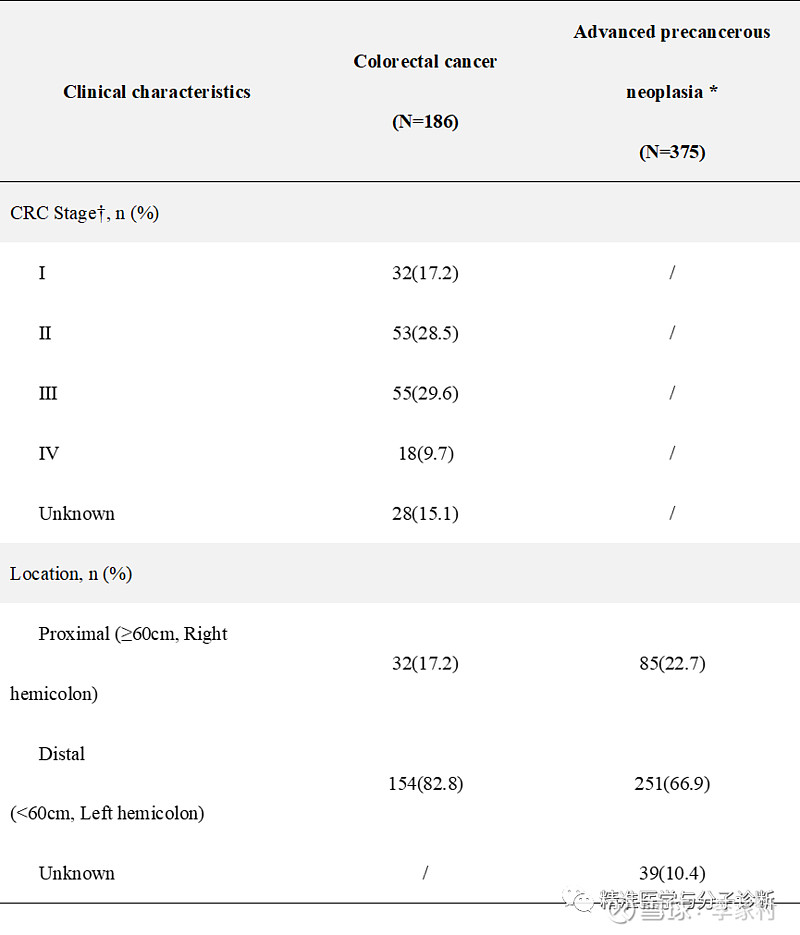The height and width of the screenshot is (935, 800).
Task: Click the unknown stage value 28(15.1)
Action: click(425, 513)
